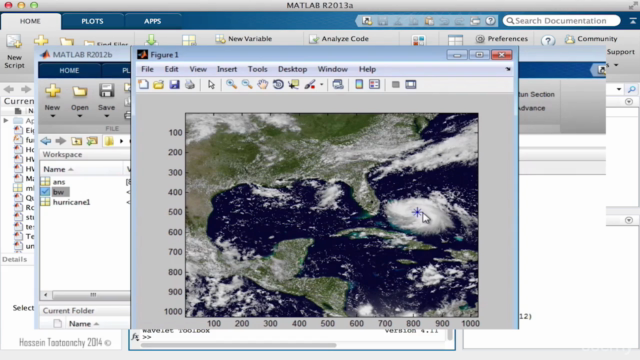Click New Script in R2013a toolstrip

[x=14, y=52]
